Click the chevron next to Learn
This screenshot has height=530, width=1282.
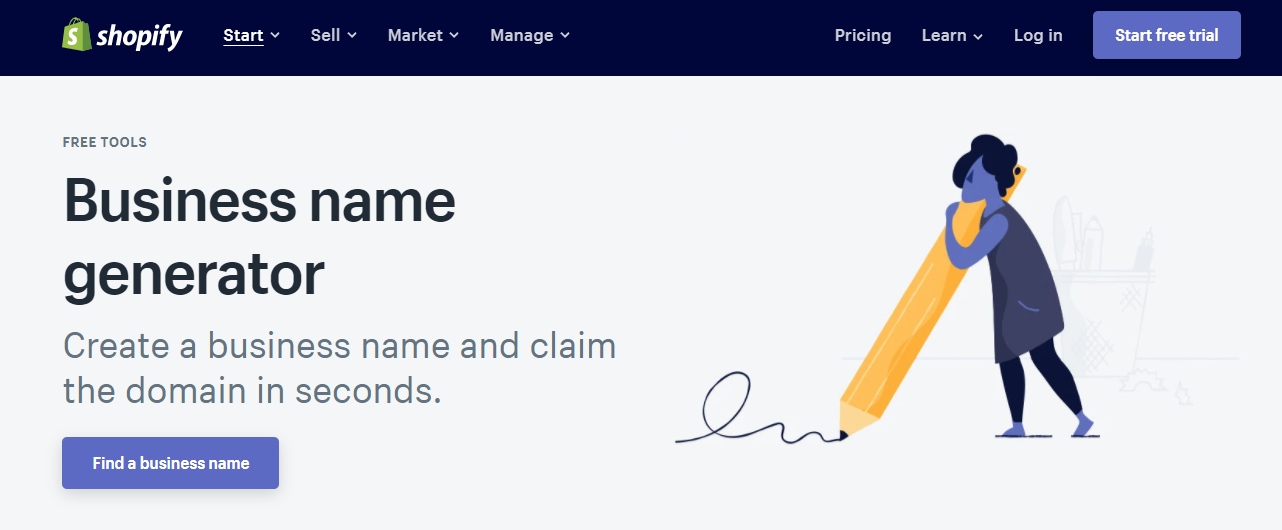point(978,36)
